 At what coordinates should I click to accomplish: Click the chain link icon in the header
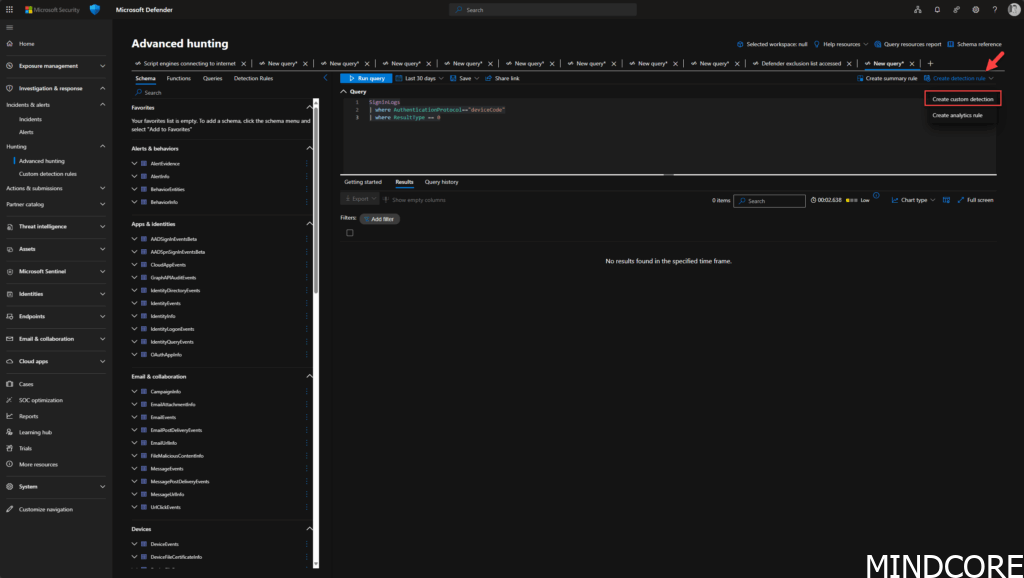956,10
